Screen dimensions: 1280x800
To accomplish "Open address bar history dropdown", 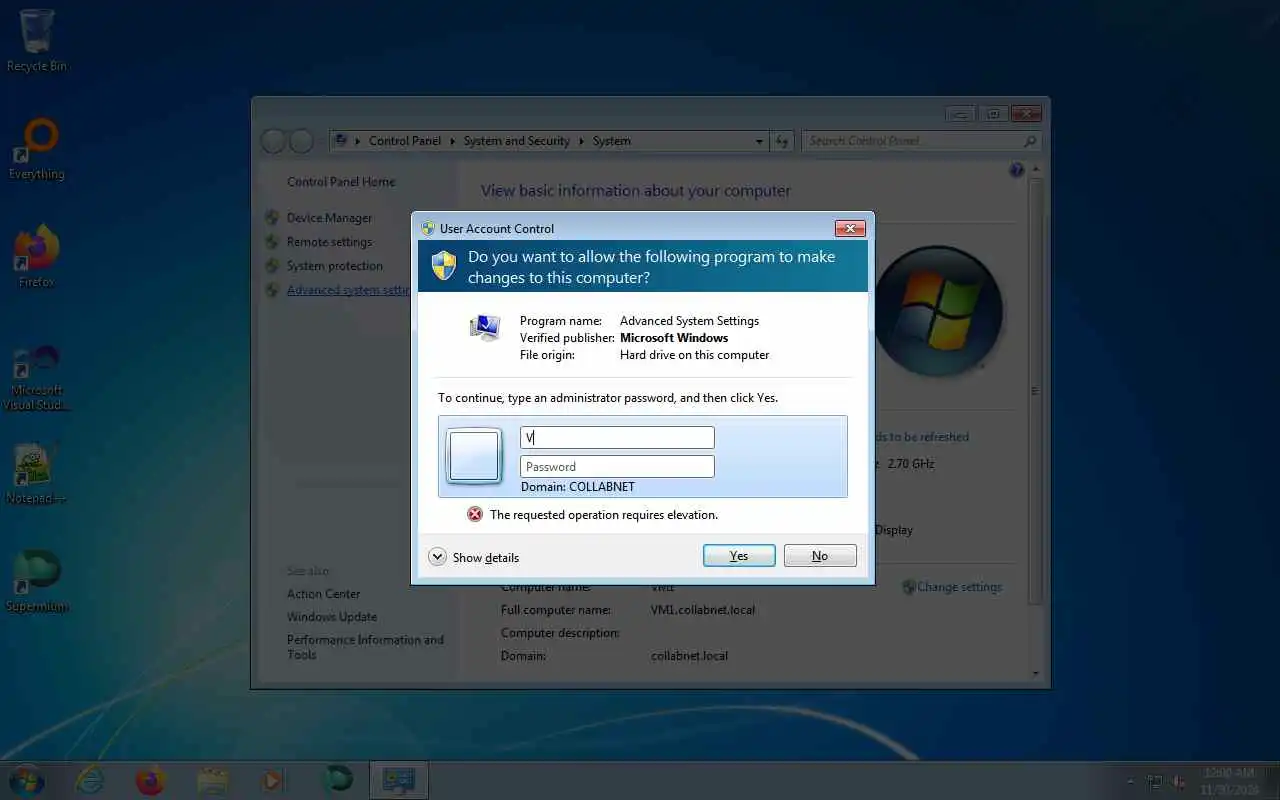I will pos(759,141).
